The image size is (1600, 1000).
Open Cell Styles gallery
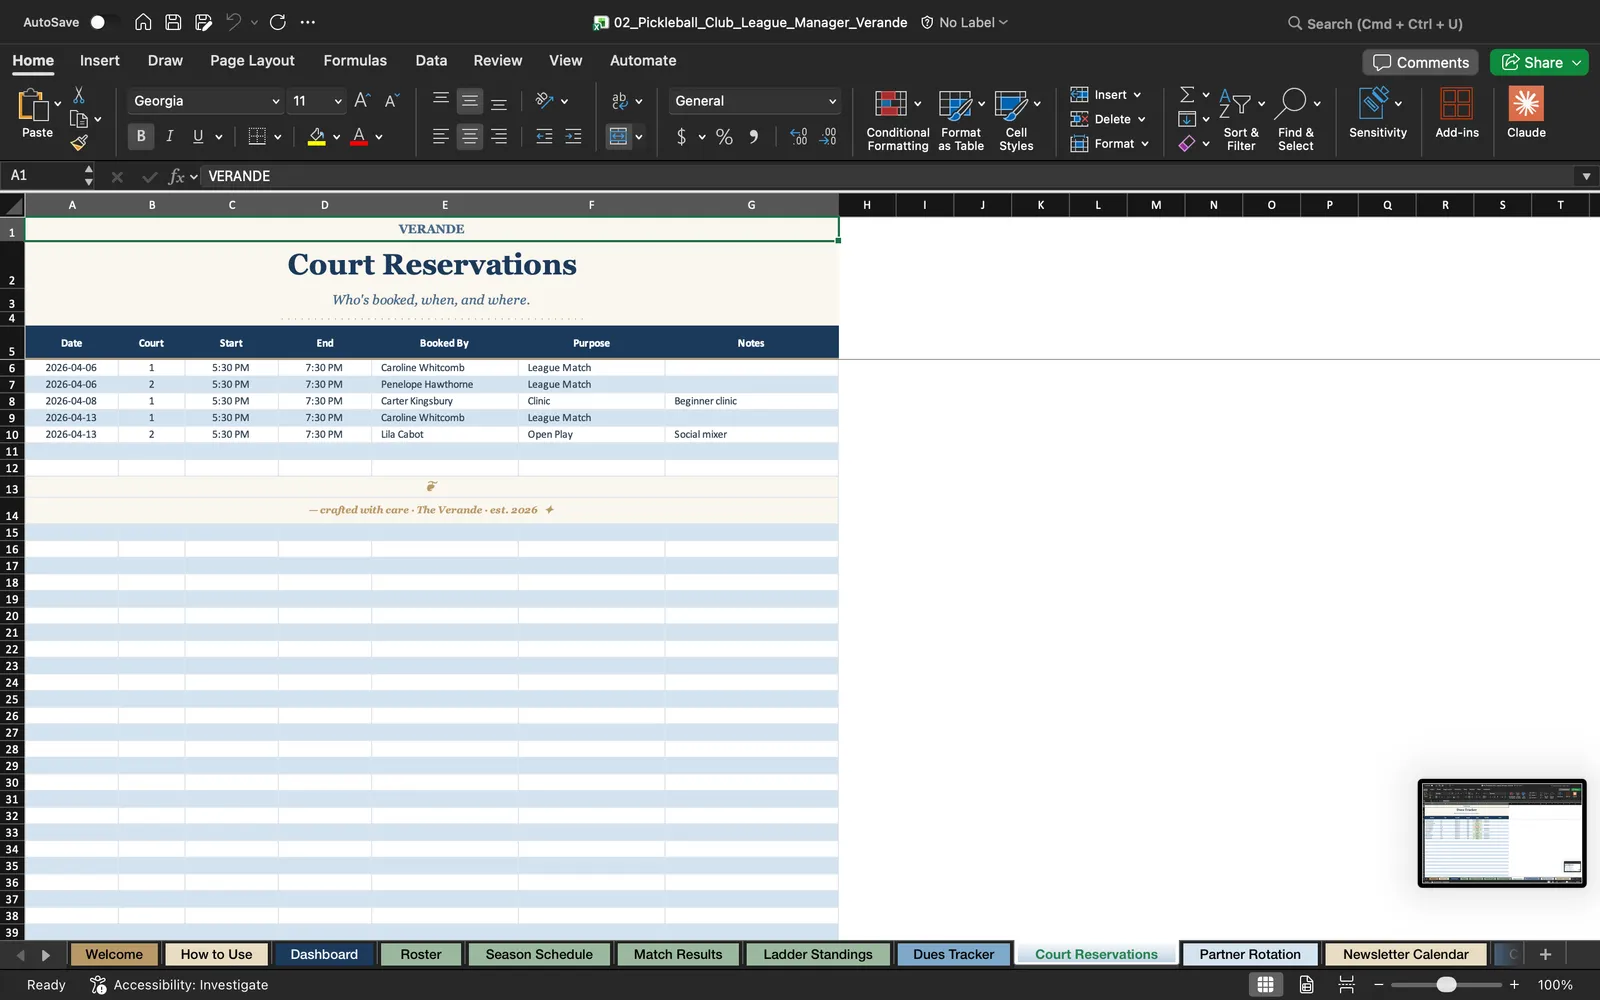pyautogui.click(x=1016, y=120)
